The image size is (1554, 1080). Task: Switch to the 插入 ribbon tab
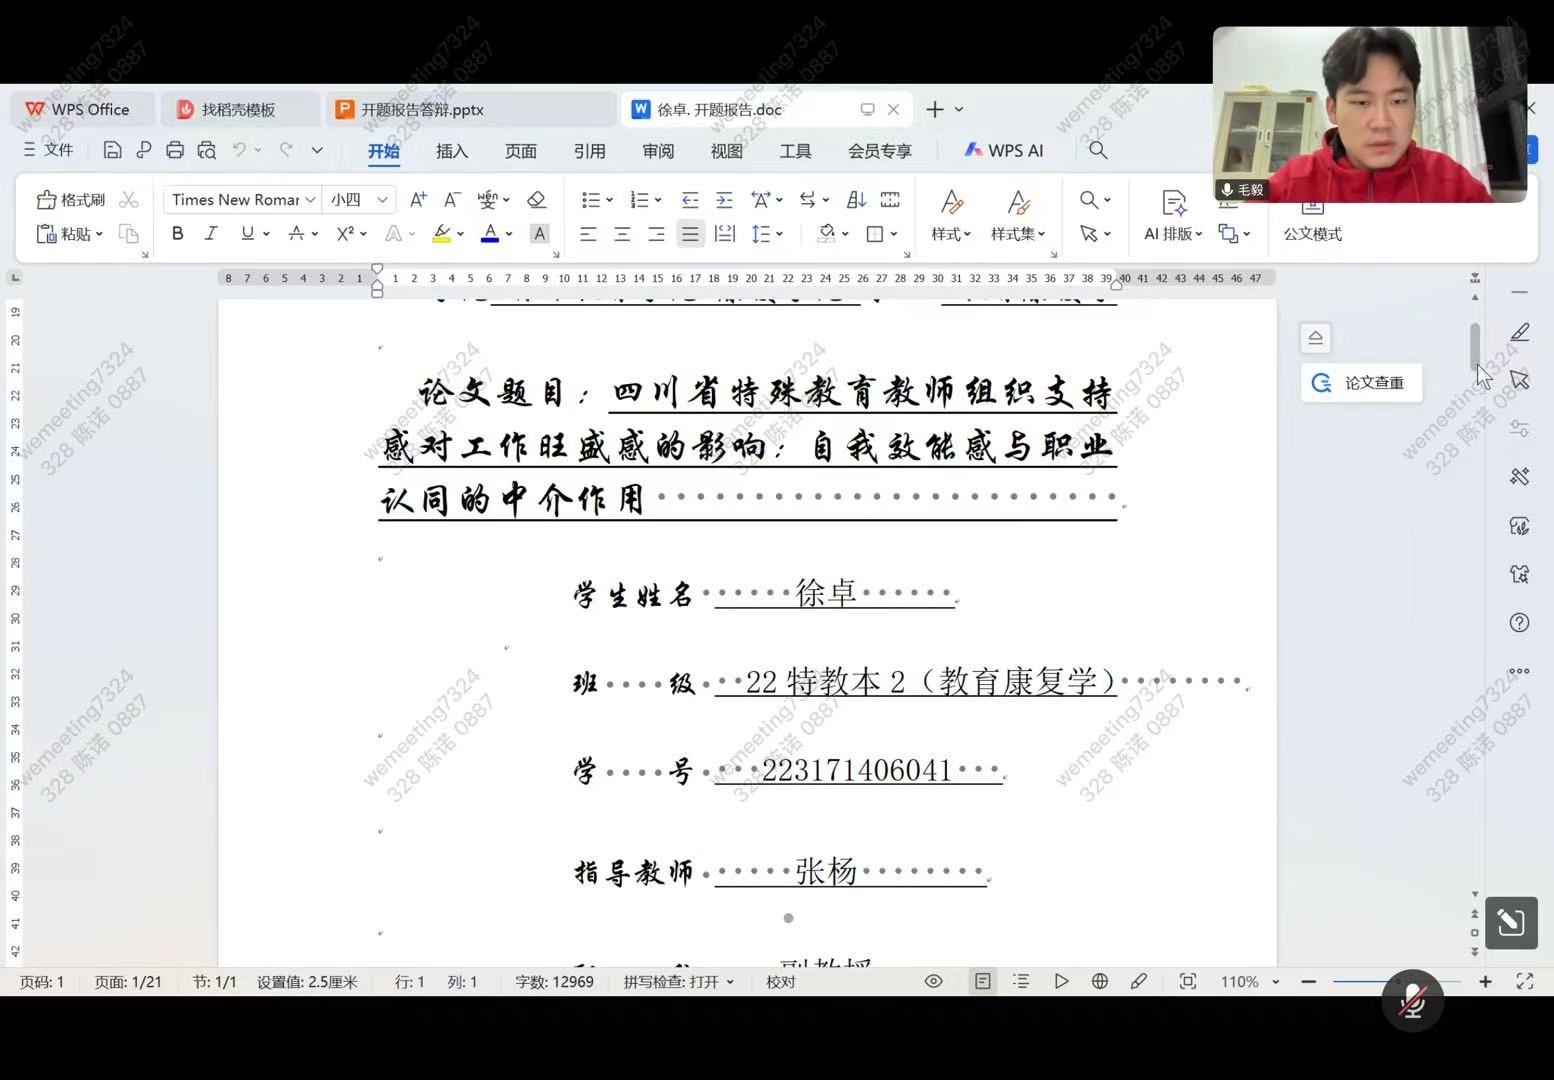452,151
